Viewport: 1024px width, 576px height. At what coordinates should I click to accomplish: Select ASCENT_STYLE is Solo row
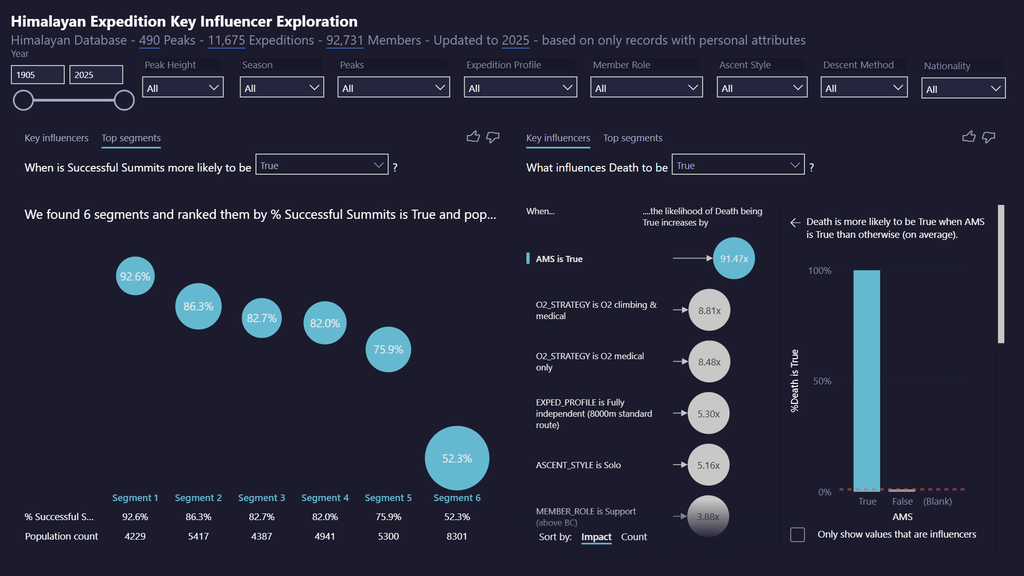578,465
